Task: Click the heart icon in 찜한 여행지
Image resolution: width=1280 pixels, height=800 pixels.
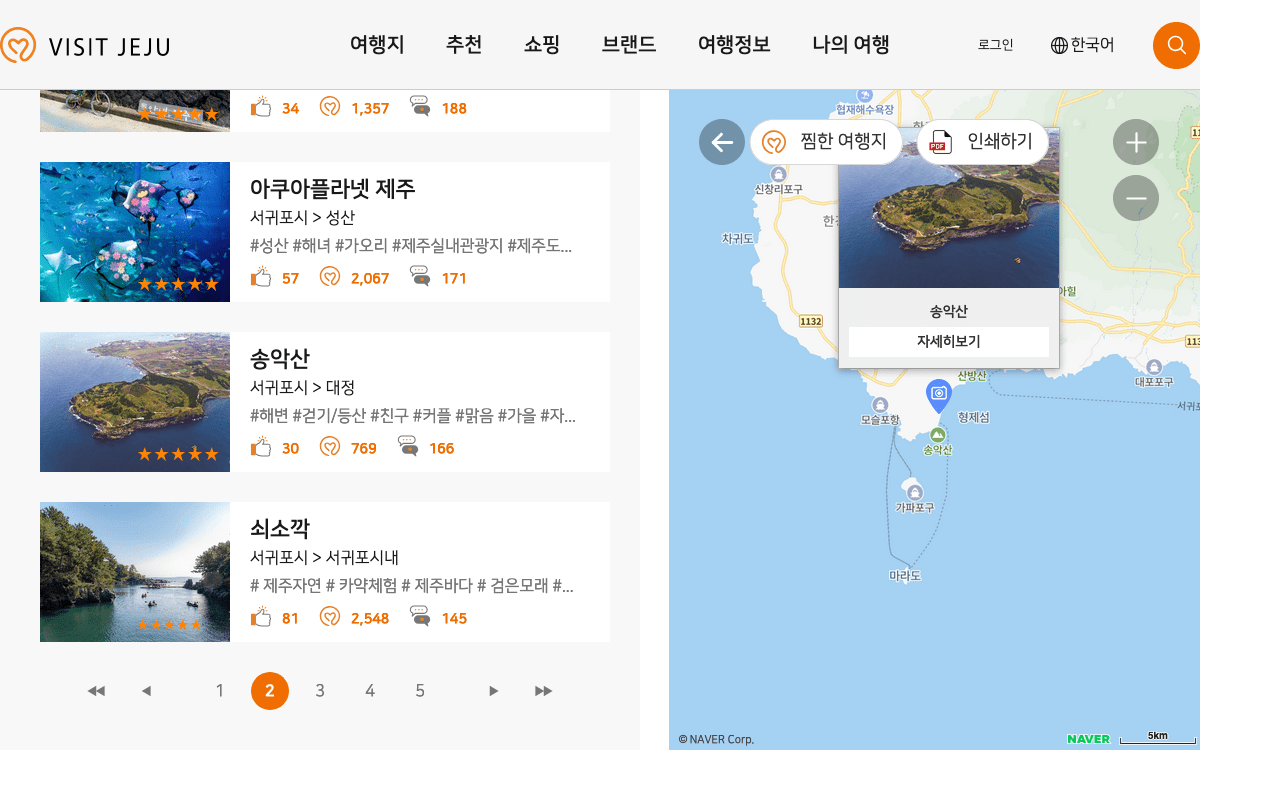Action: pyautogui.click(x=774, y=142)
